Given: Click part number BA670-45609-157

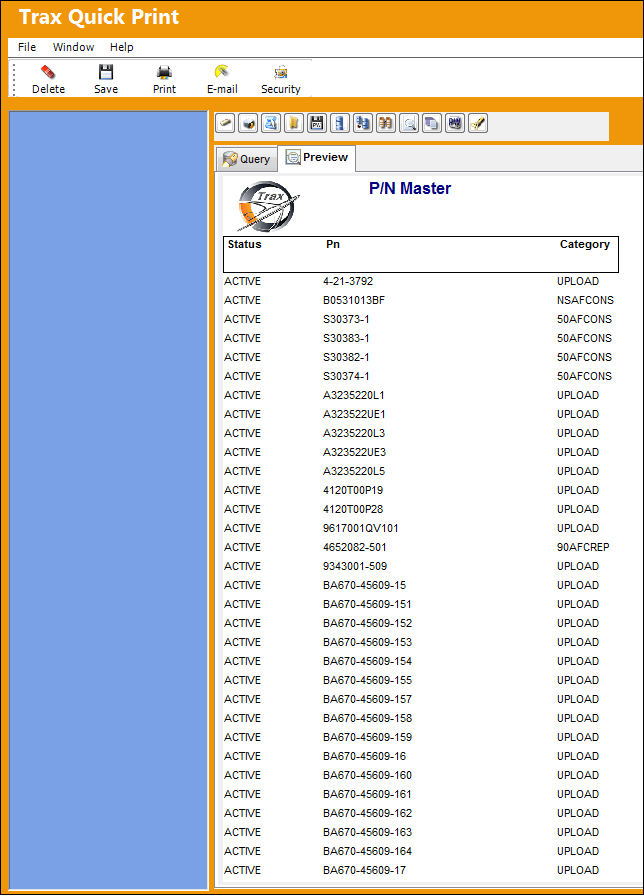Looking at the screenshot, I should coord(367,699).
